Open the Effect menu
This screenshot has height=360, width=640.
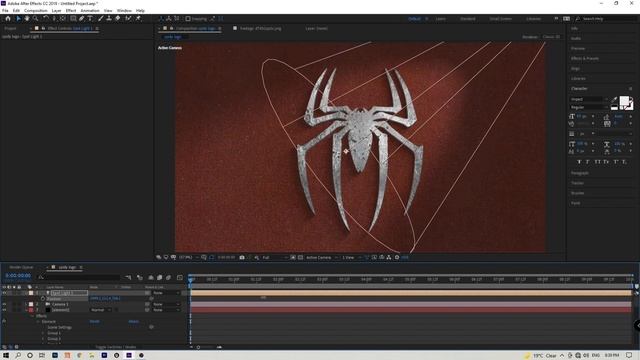point(71,10)
